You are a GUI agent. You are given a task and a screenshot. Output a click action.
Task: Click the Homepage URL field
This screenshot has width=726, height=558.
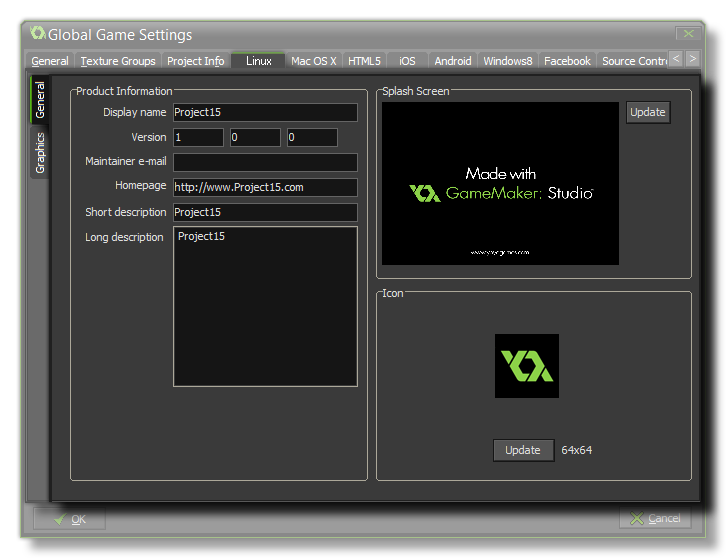point(265,187)
